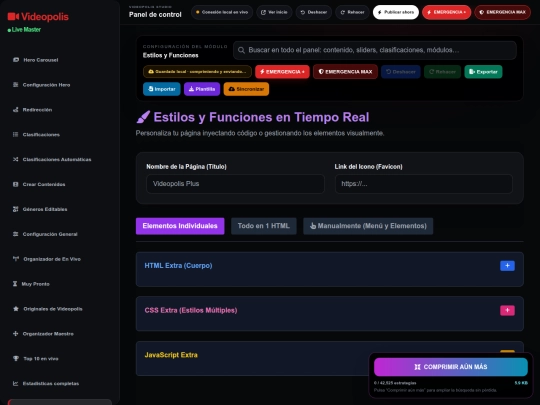Click the search magnifier icon
This screenshot has width=540, height=405.
[x=241, y=50]
